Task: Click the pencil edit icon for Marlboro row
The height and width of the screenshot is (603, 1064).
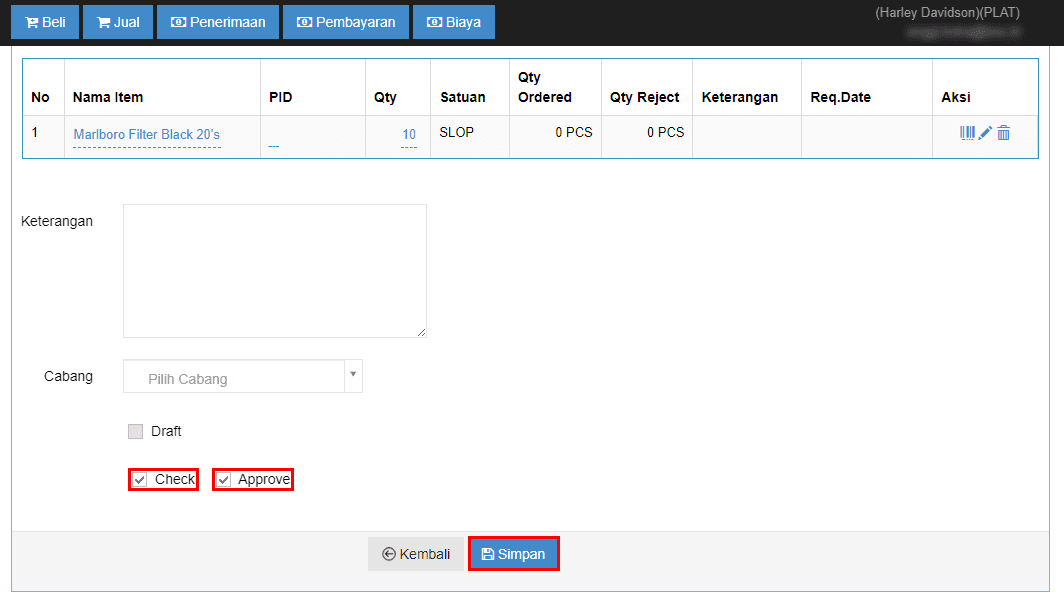Action: [985, 133]
